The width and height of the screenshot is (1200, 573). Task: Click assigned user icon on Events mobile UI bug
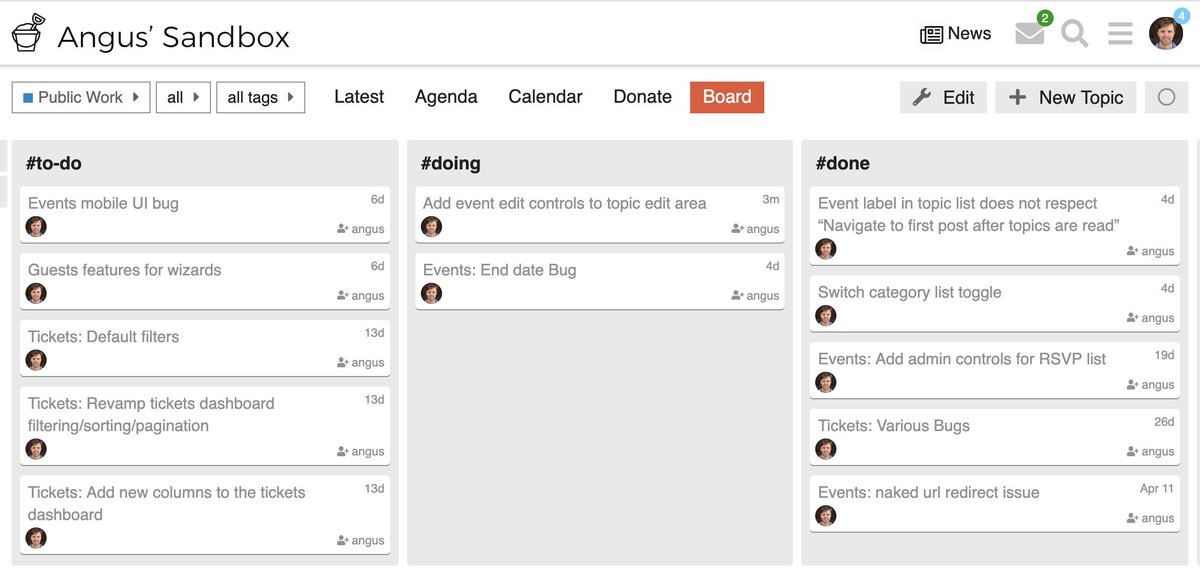[343, 229]
